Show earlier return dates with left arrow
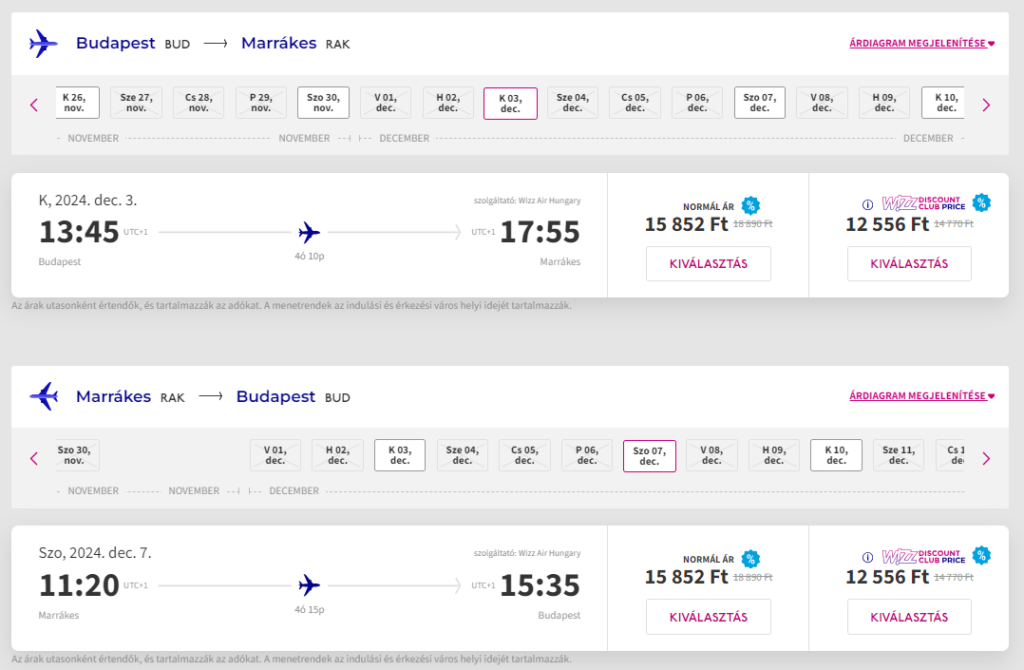This screenshot has width=1024, height=670. pos(34,458)
